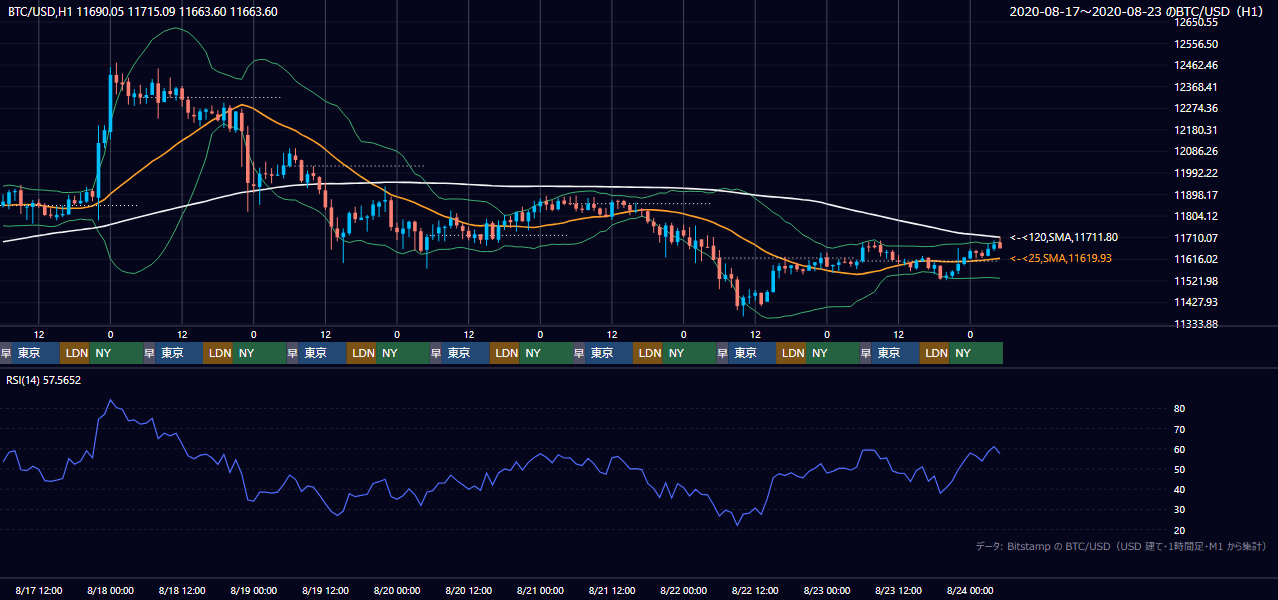Click RSI scale level 50
This screenshot has width=1278, height=600.
tap(1180, 469)
